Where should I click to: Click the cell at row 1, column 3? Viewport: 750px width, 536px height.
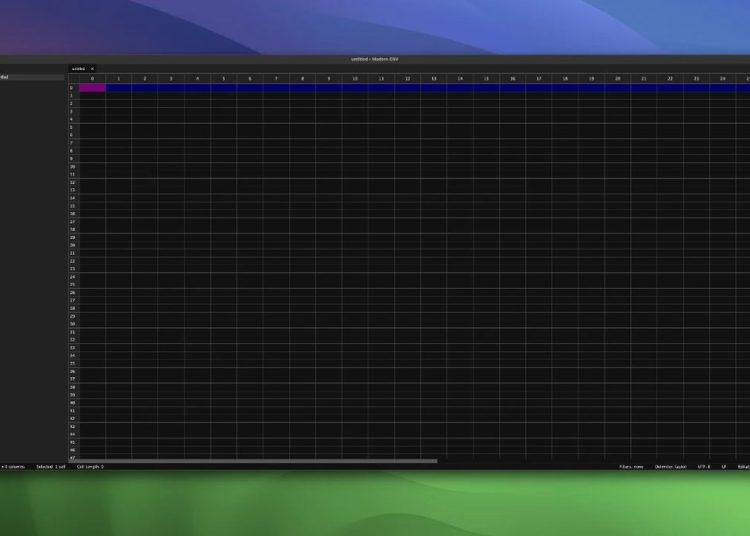pos(171,96)
